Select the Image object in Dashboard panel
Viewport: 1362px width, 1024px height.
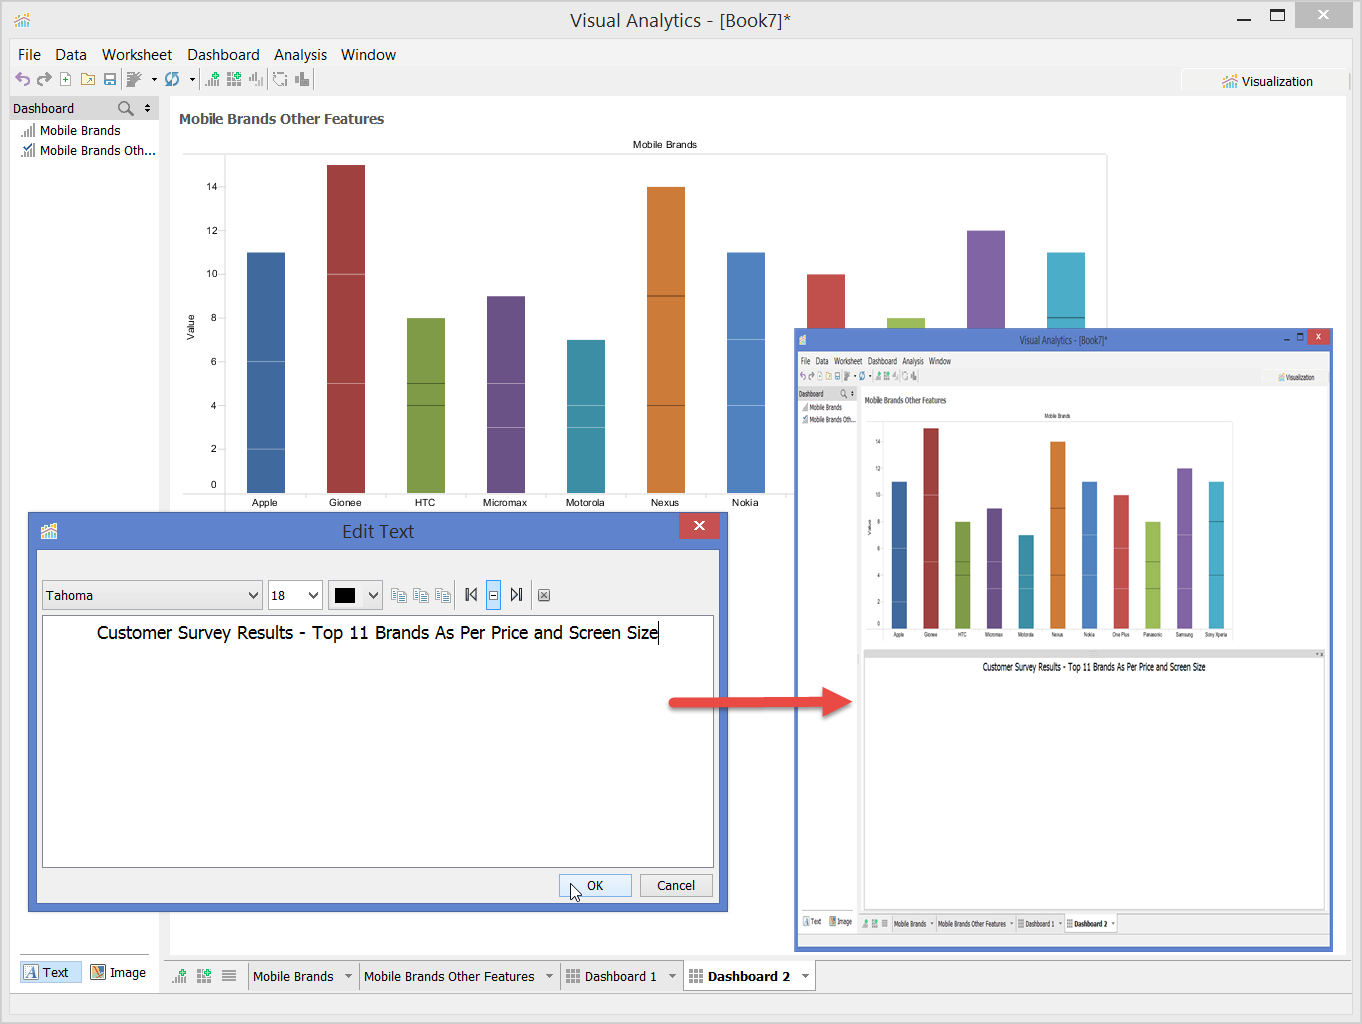(x=118, y=972)
